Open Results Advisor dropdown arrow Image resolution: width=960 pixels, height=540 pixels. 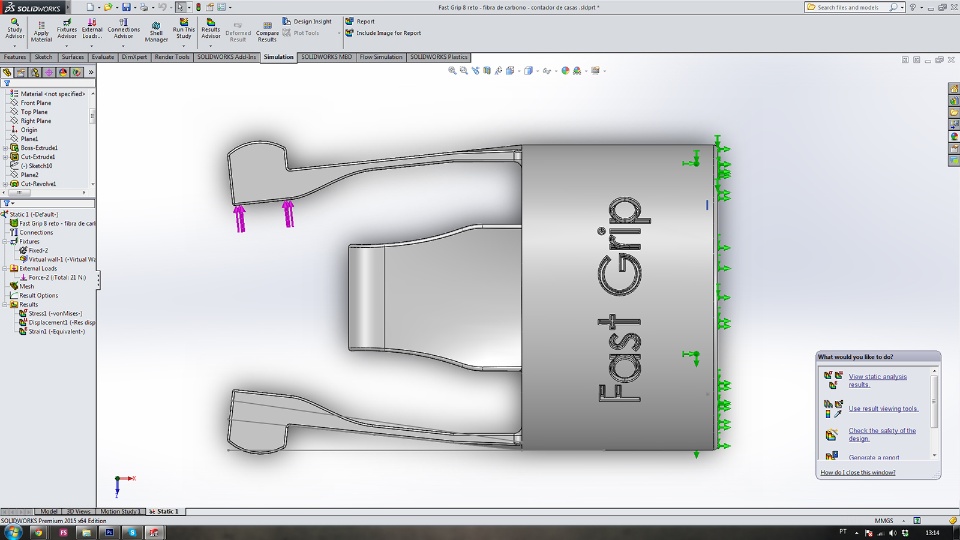pos(211,46)
